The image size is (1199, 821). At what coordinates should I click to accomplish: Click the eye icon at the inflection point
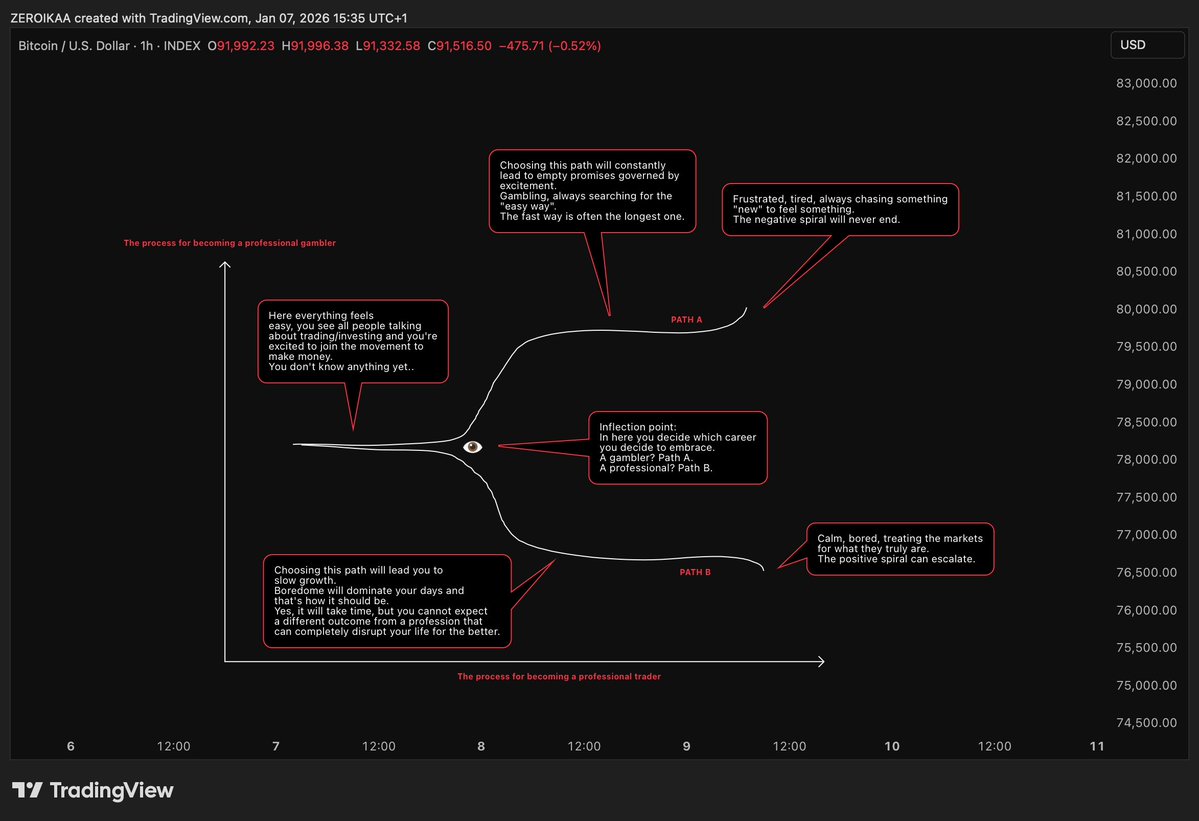tap(473, 446)
